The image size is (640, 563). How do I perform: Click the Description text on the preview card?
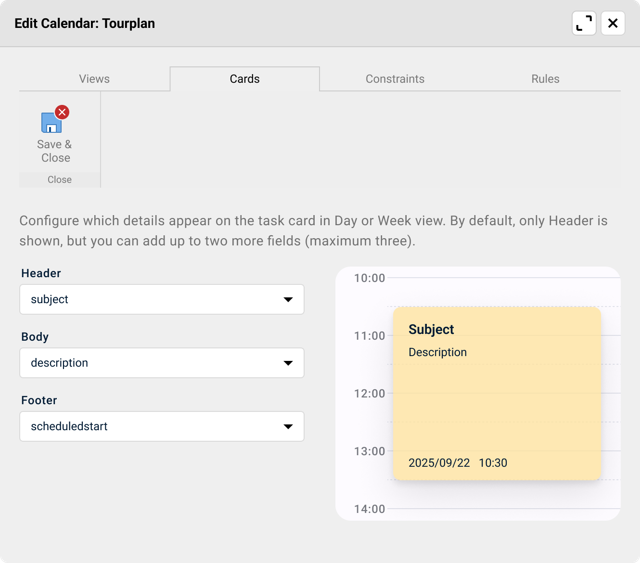click(x=437, y=352)
